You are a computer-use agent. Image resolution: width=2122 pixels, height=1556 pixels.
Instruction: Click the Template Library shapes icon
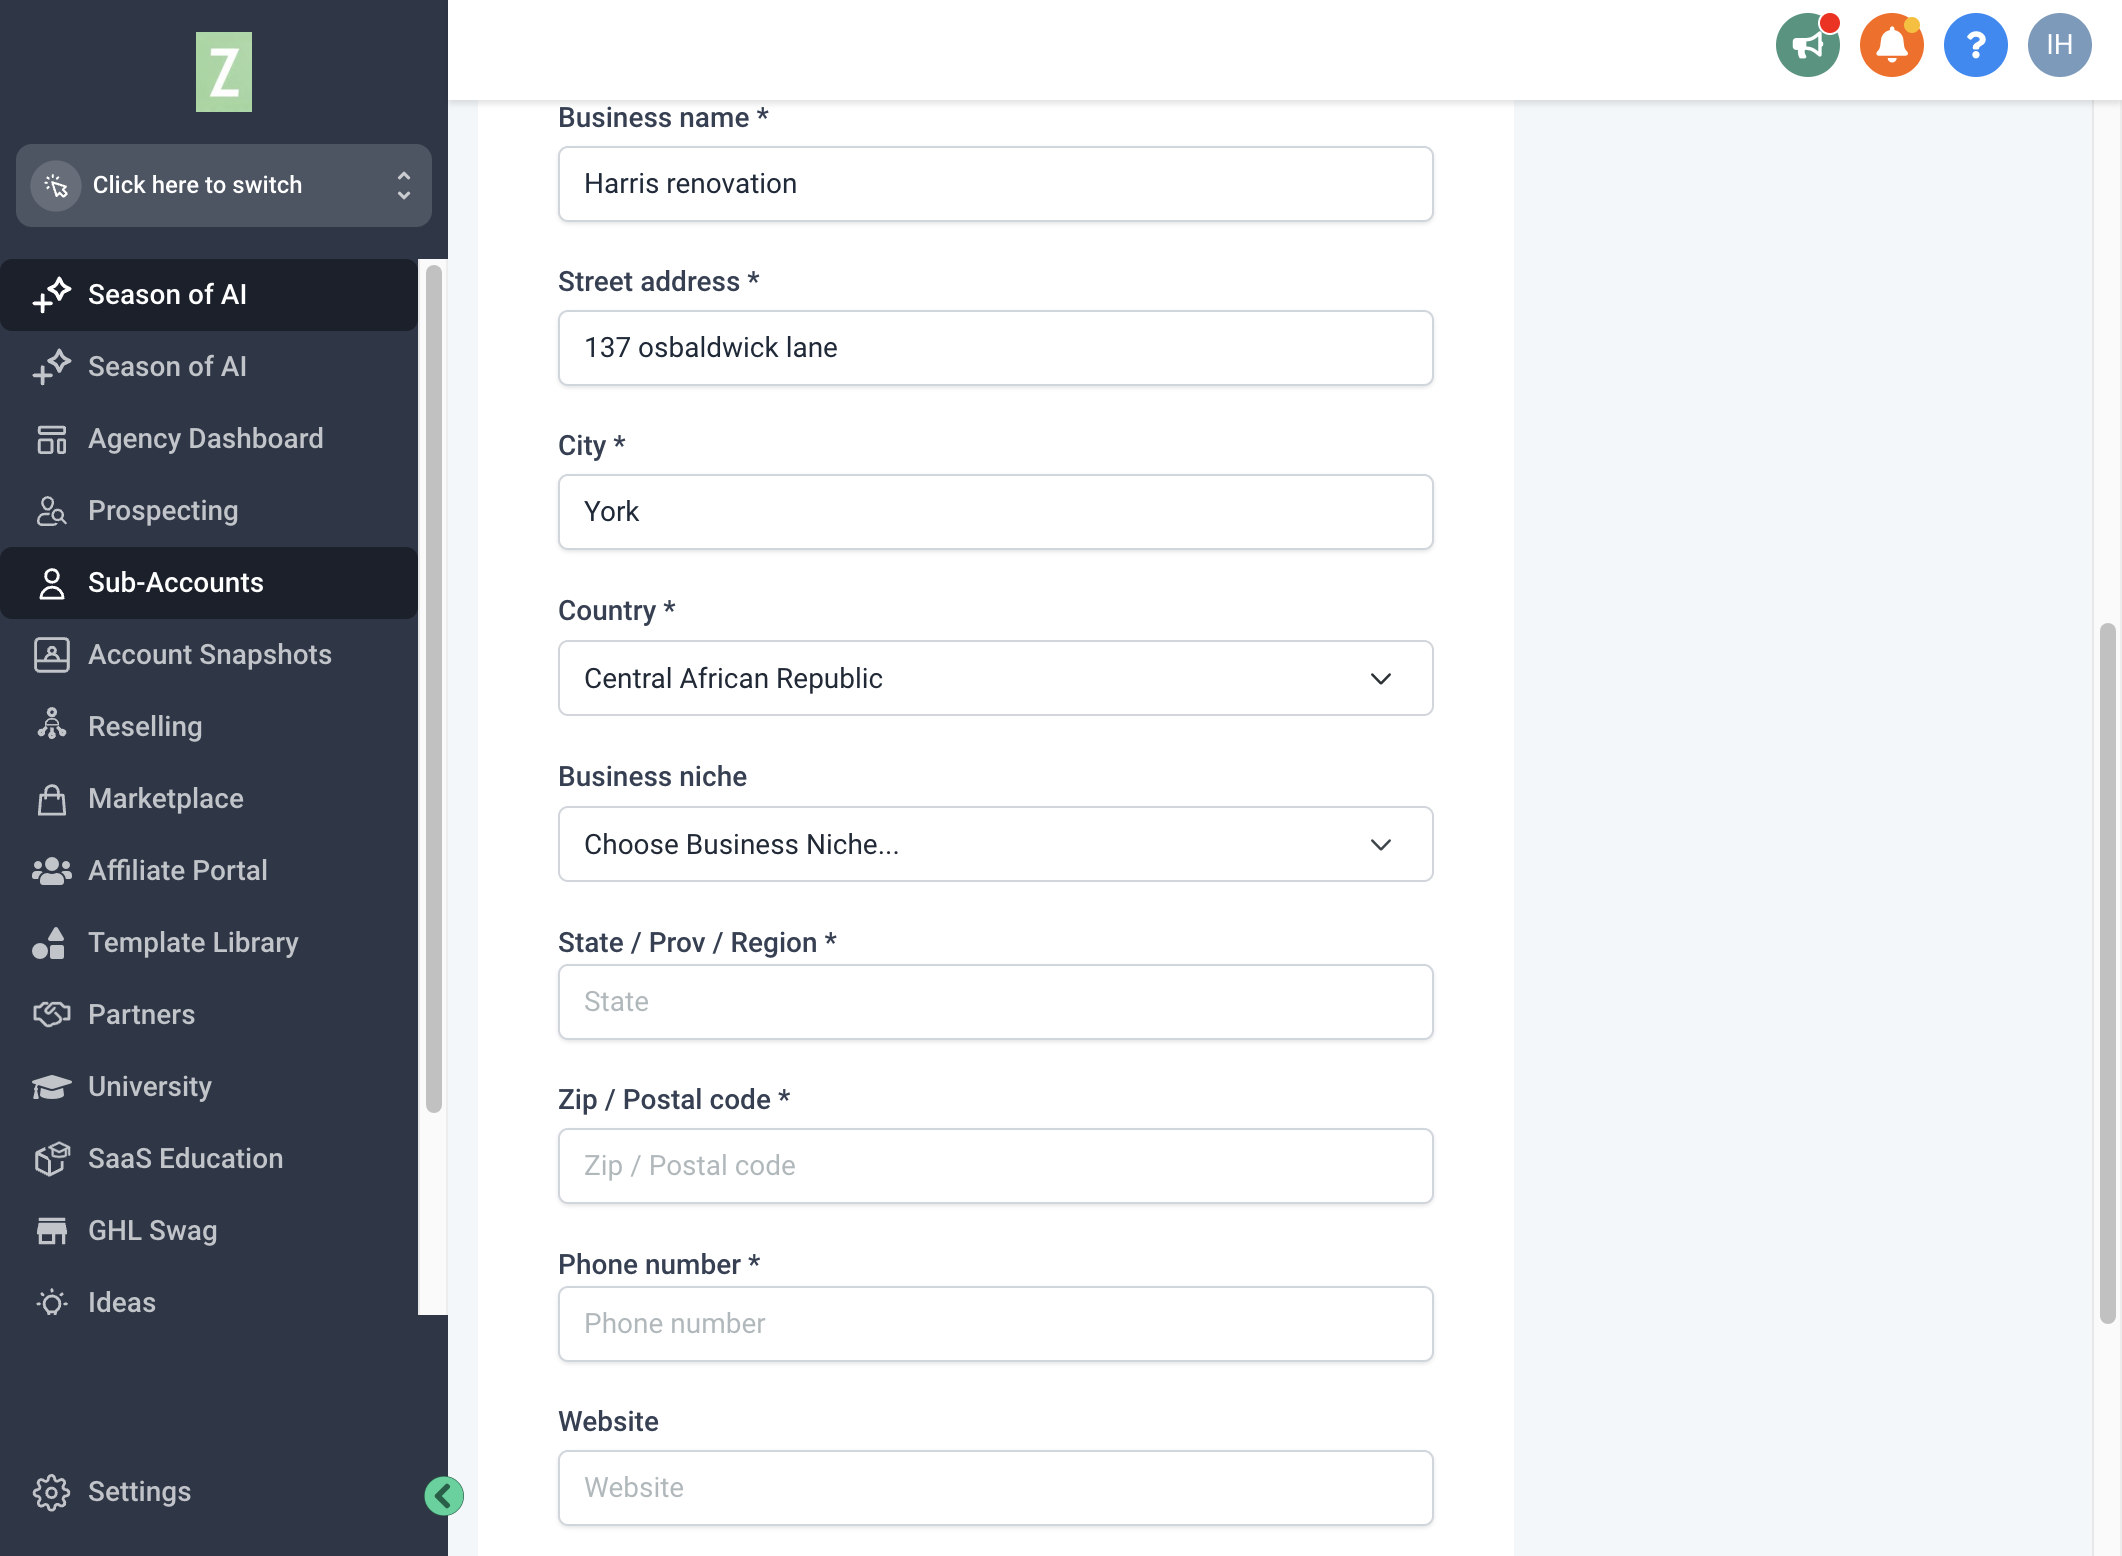coord(49,943)
